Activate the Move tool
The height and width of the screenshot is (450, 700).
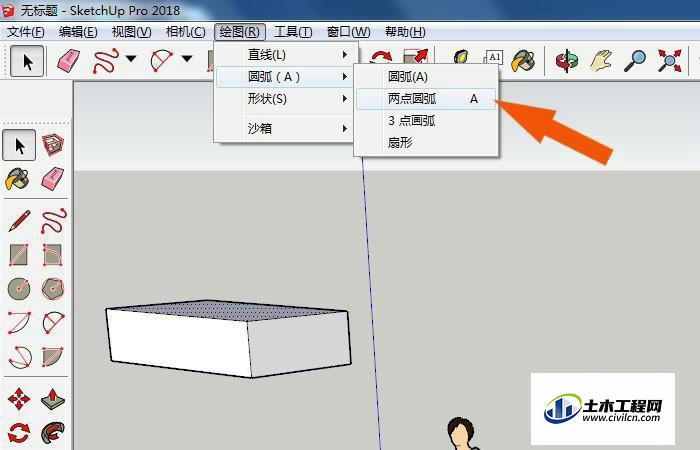(19, 399)
